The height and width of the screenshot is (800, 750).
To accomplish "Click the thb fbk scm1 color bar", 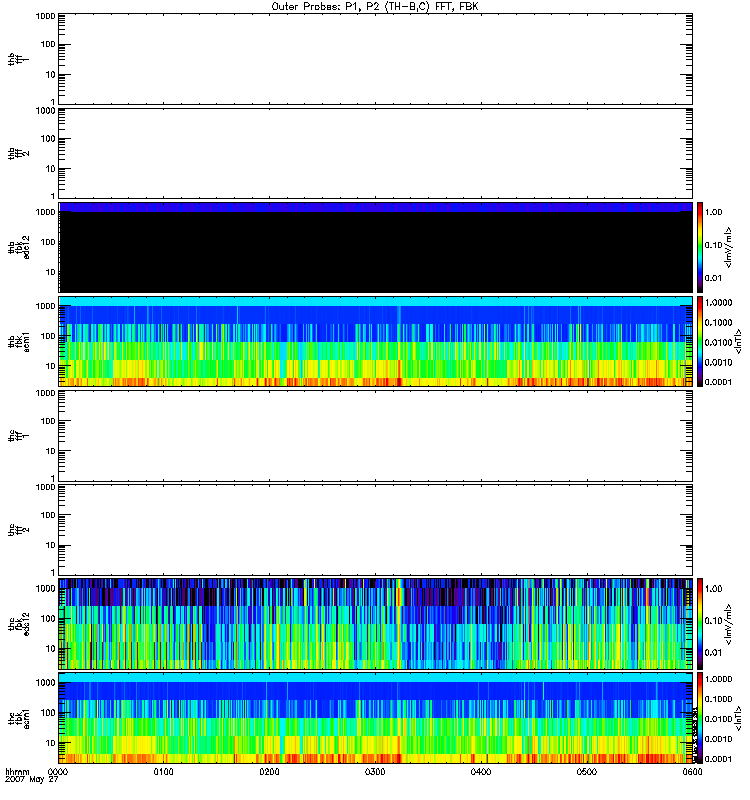I will pos(700,341).
